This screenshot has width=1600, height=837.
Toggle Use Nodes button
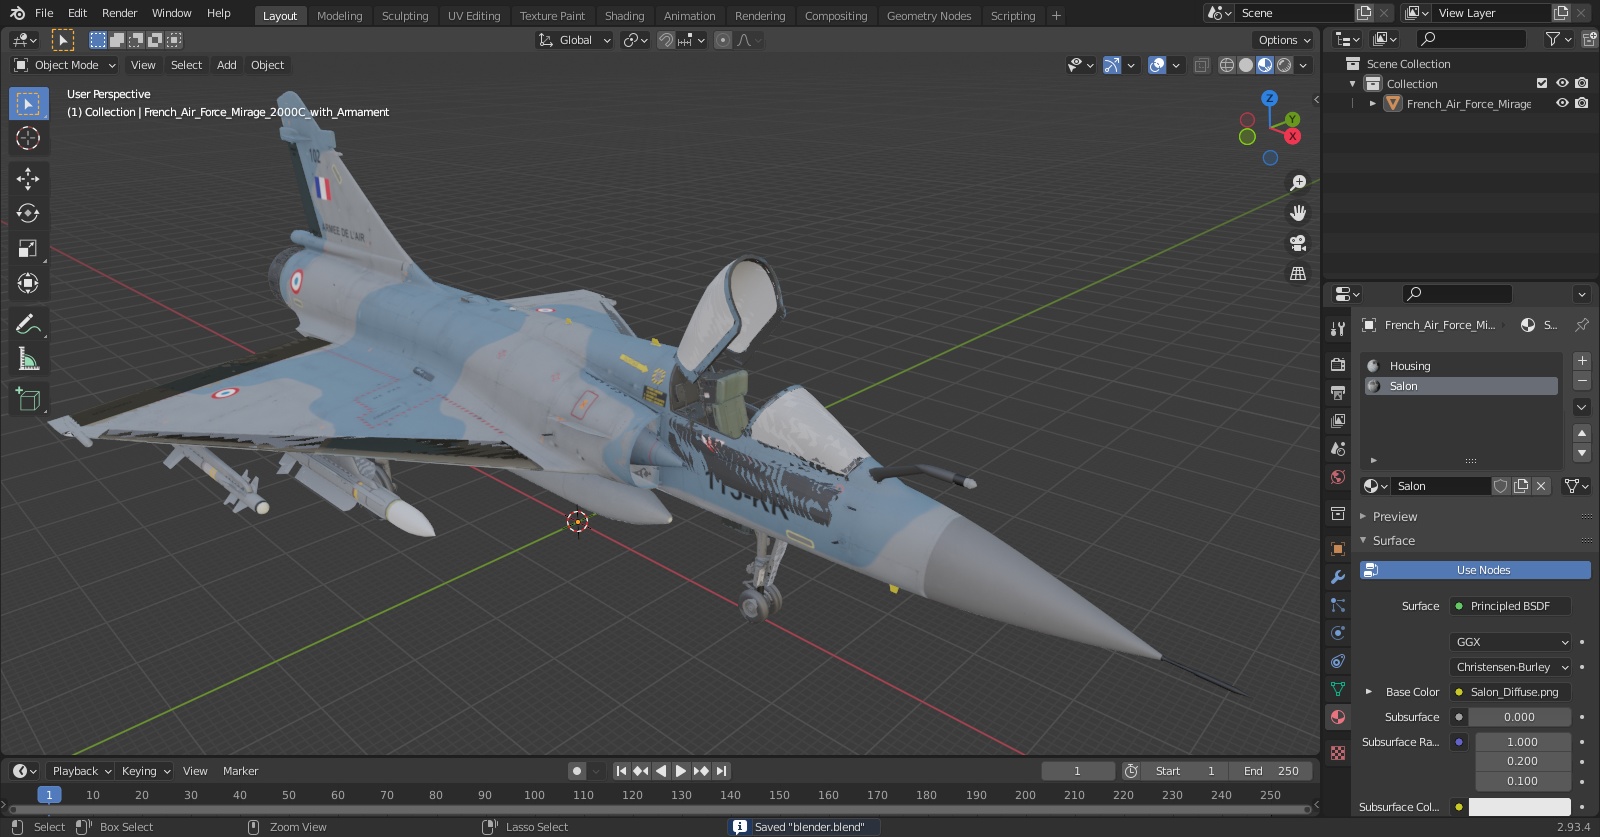coord(1475,570)
